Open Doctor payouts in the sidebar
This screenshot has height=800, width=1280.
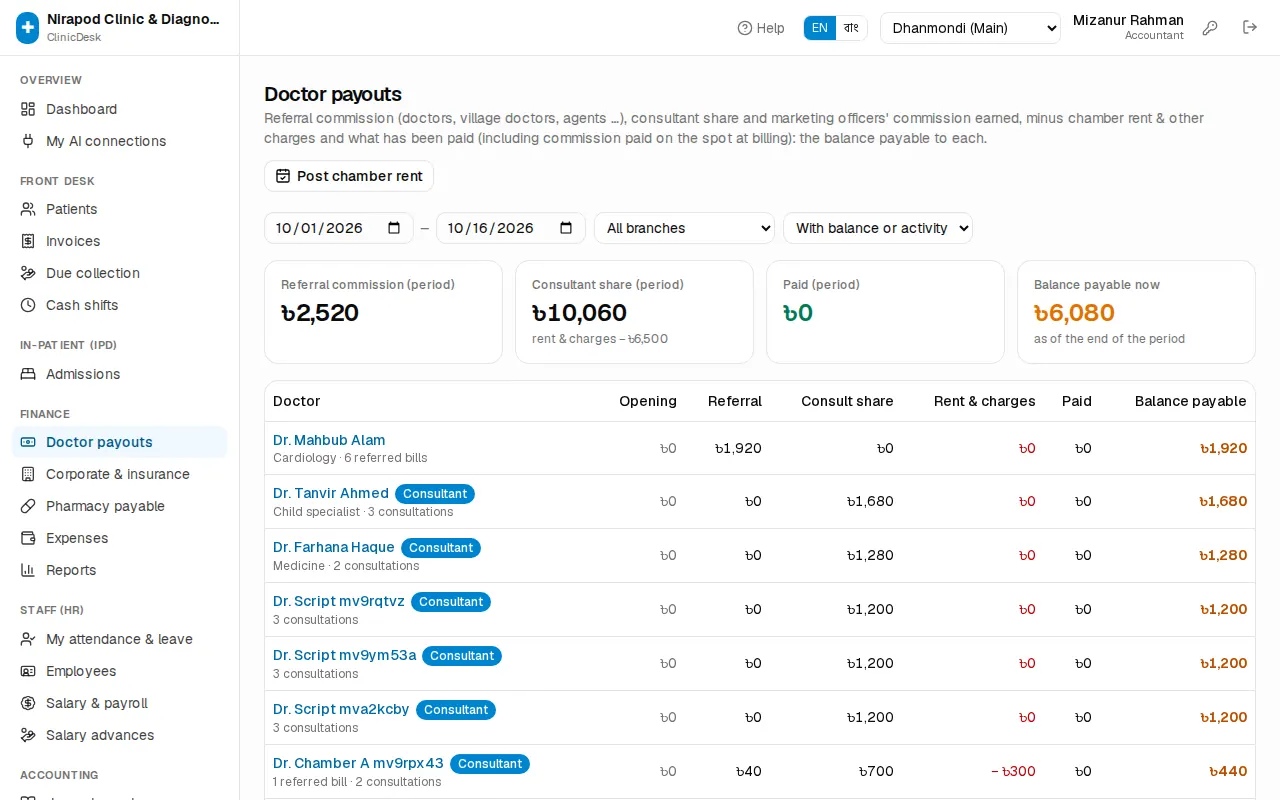(x=120, y=442)
